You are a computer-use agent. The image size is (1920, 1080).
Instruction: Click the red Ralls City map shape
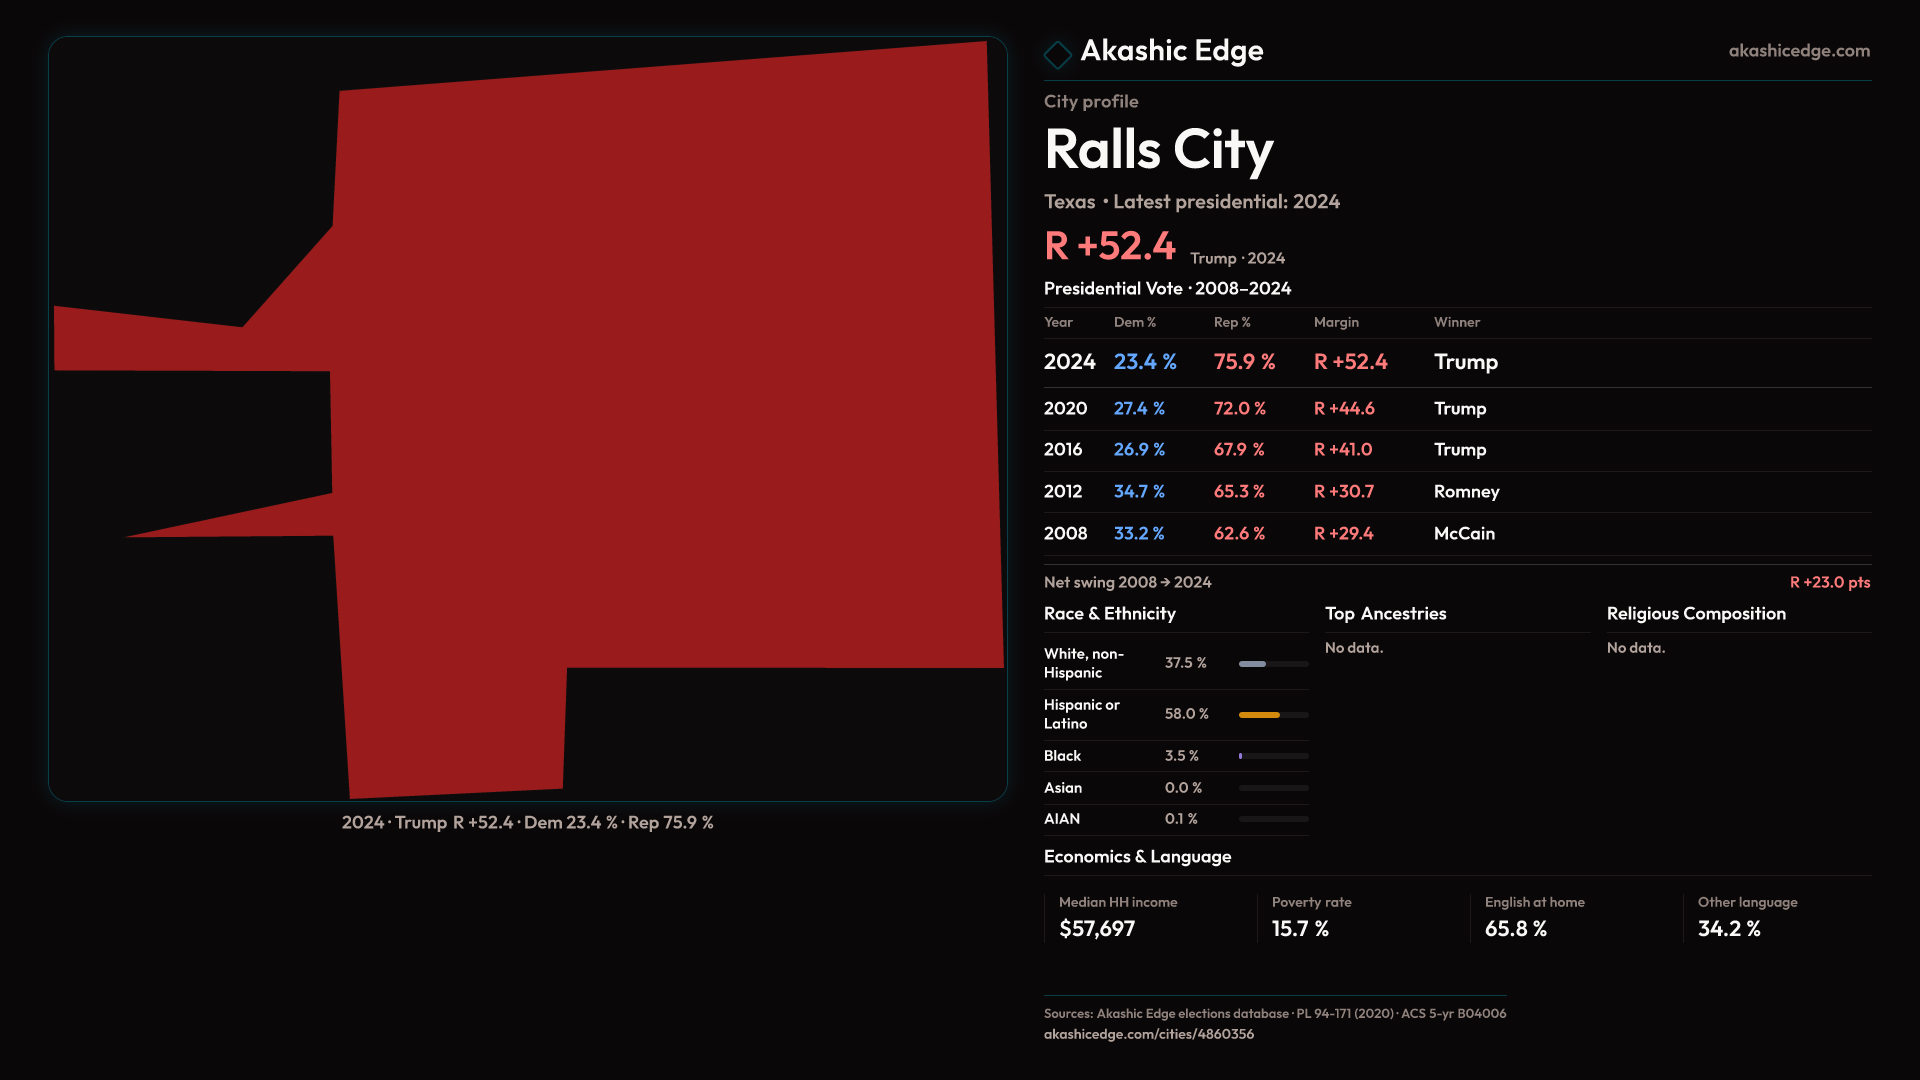[x=660, y=400]
